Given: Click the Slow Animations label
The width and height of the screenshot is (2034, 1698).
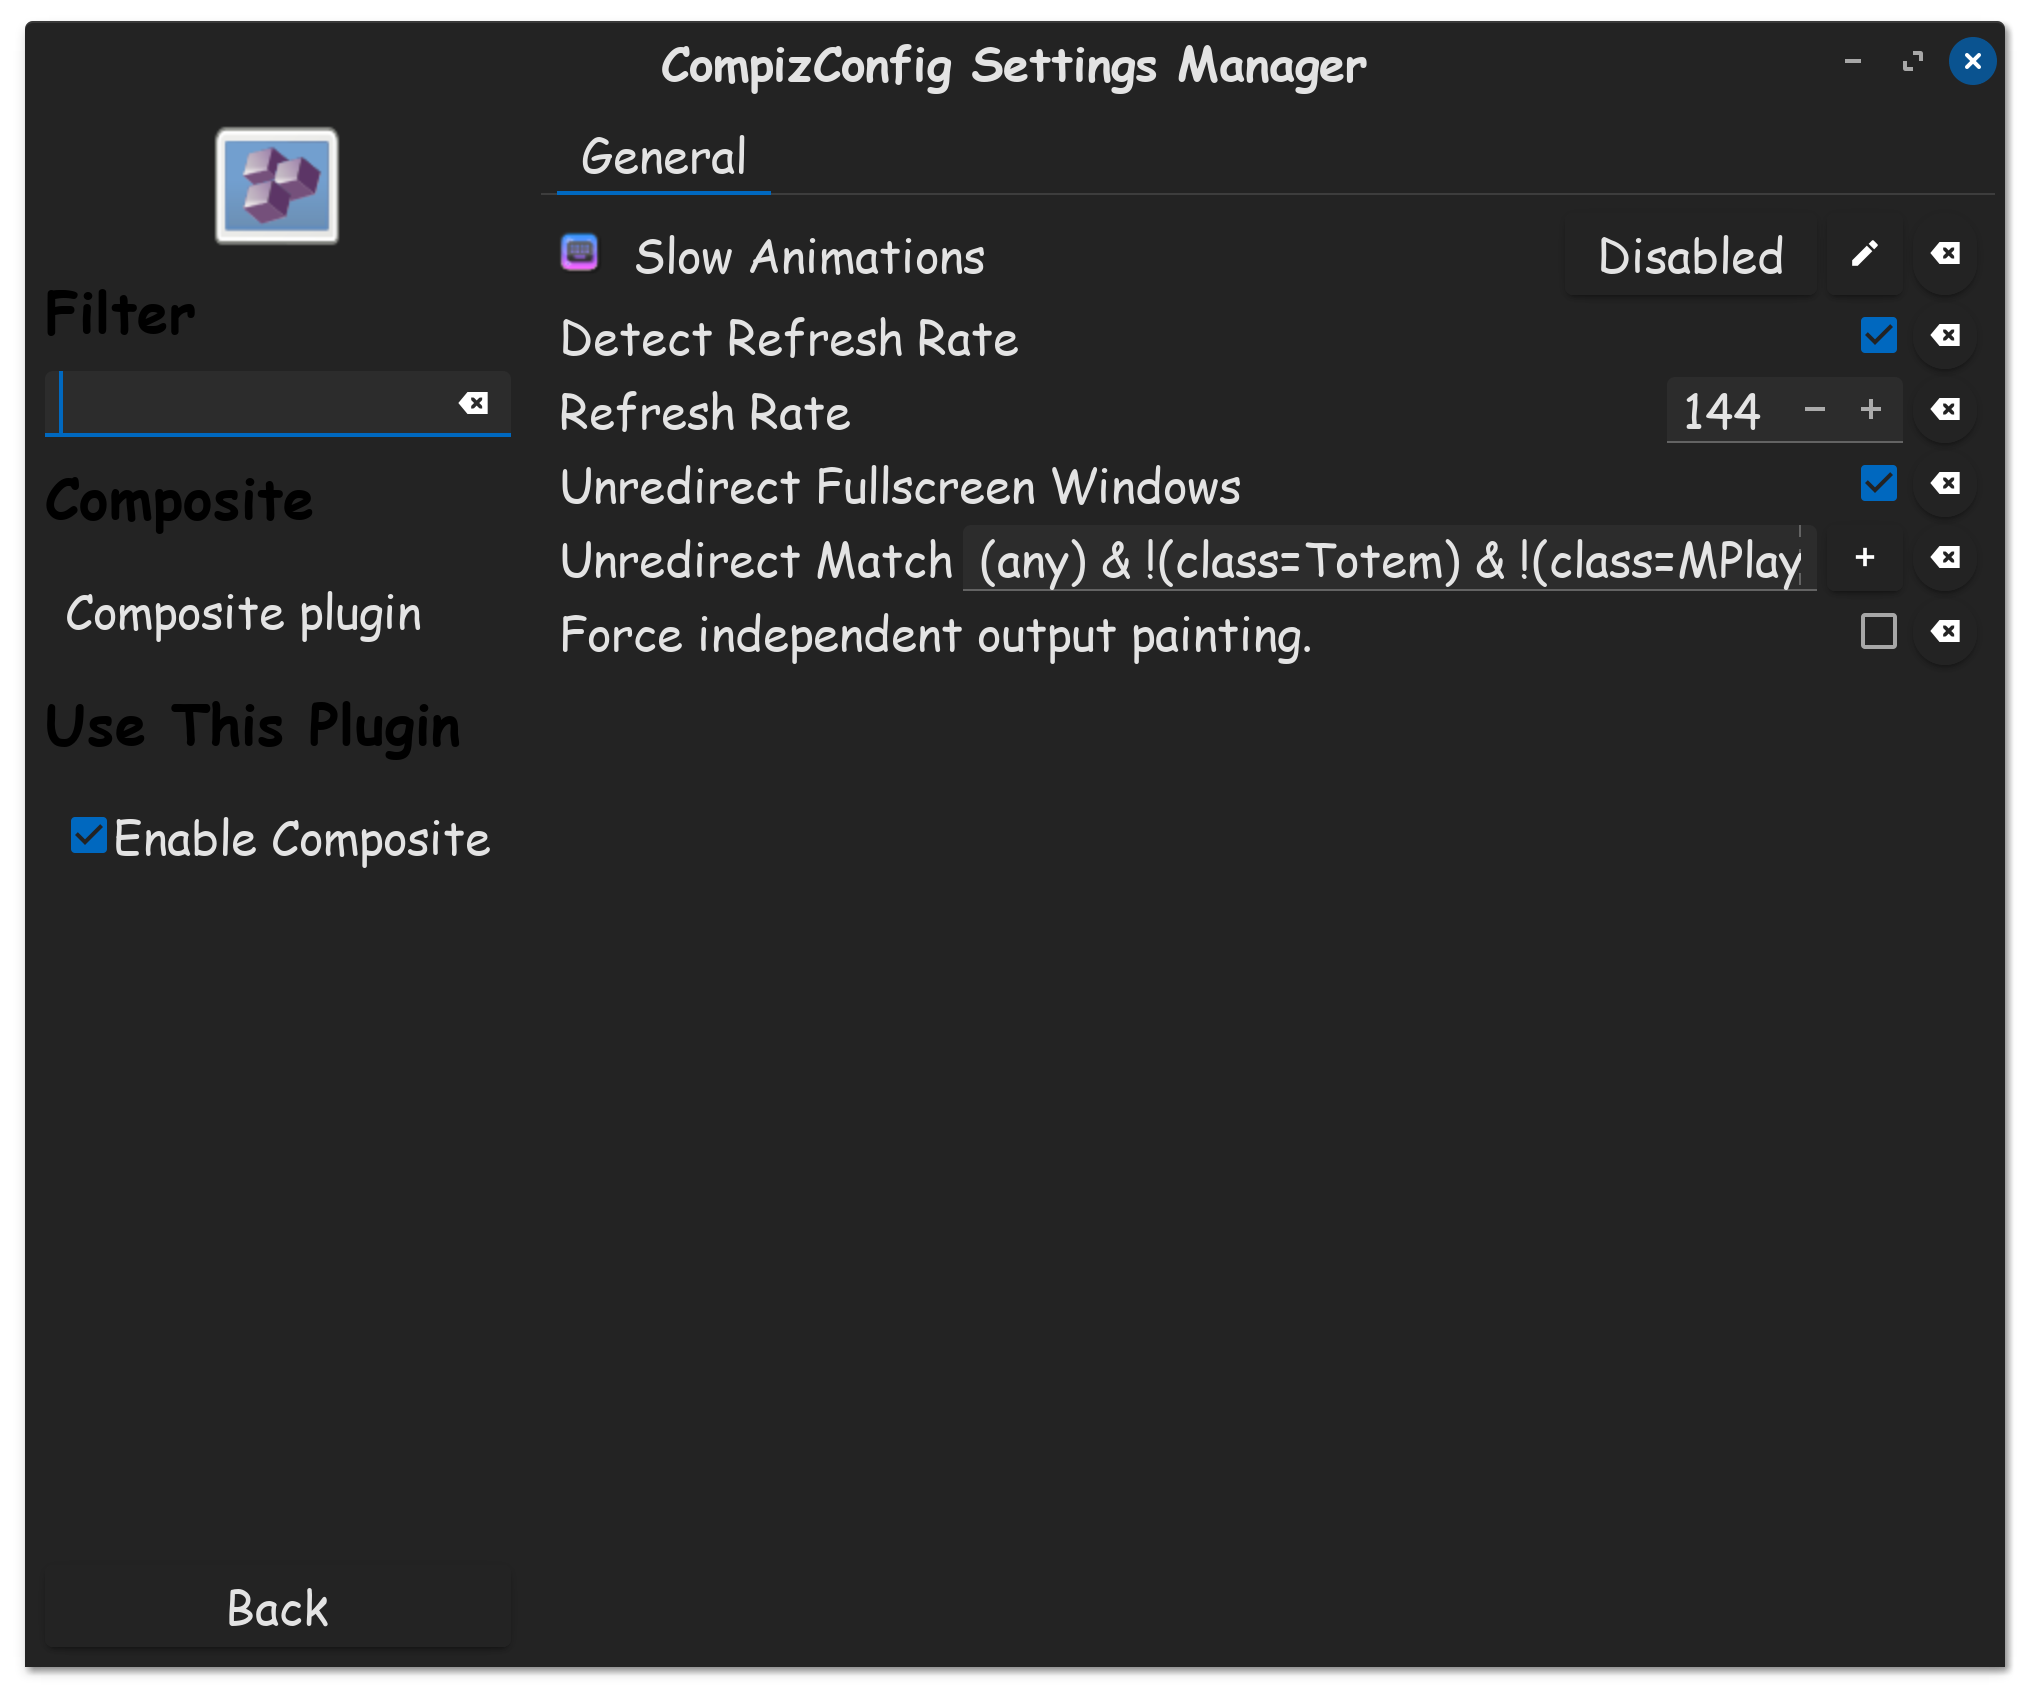Looking at the screenshot, I should (x=810, y=257).
